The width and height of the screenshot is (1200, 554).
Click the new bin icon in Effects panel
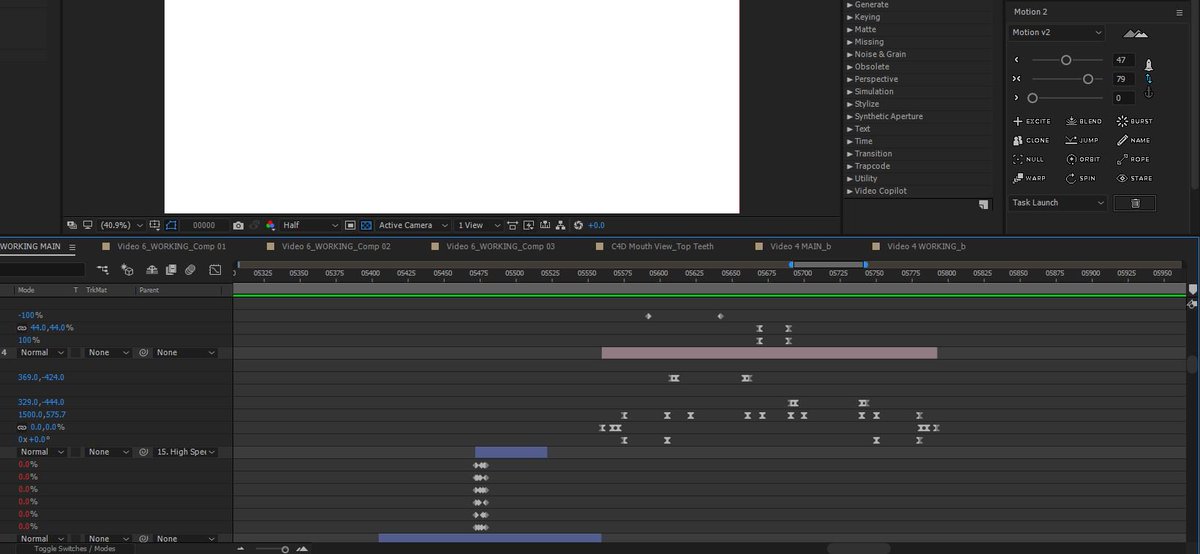984,204
